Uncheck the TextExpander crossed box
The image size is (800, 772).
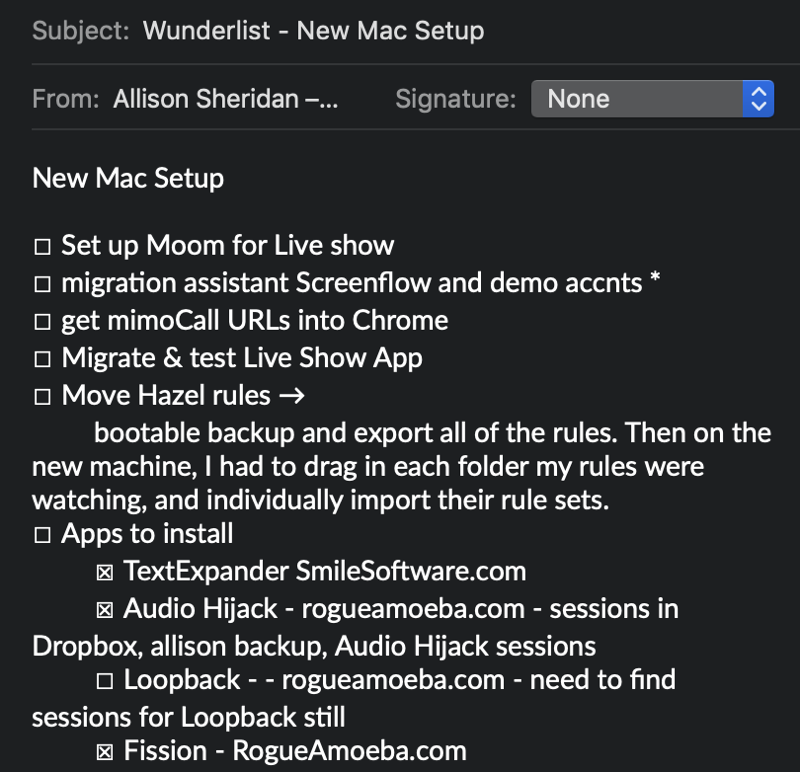104,573
